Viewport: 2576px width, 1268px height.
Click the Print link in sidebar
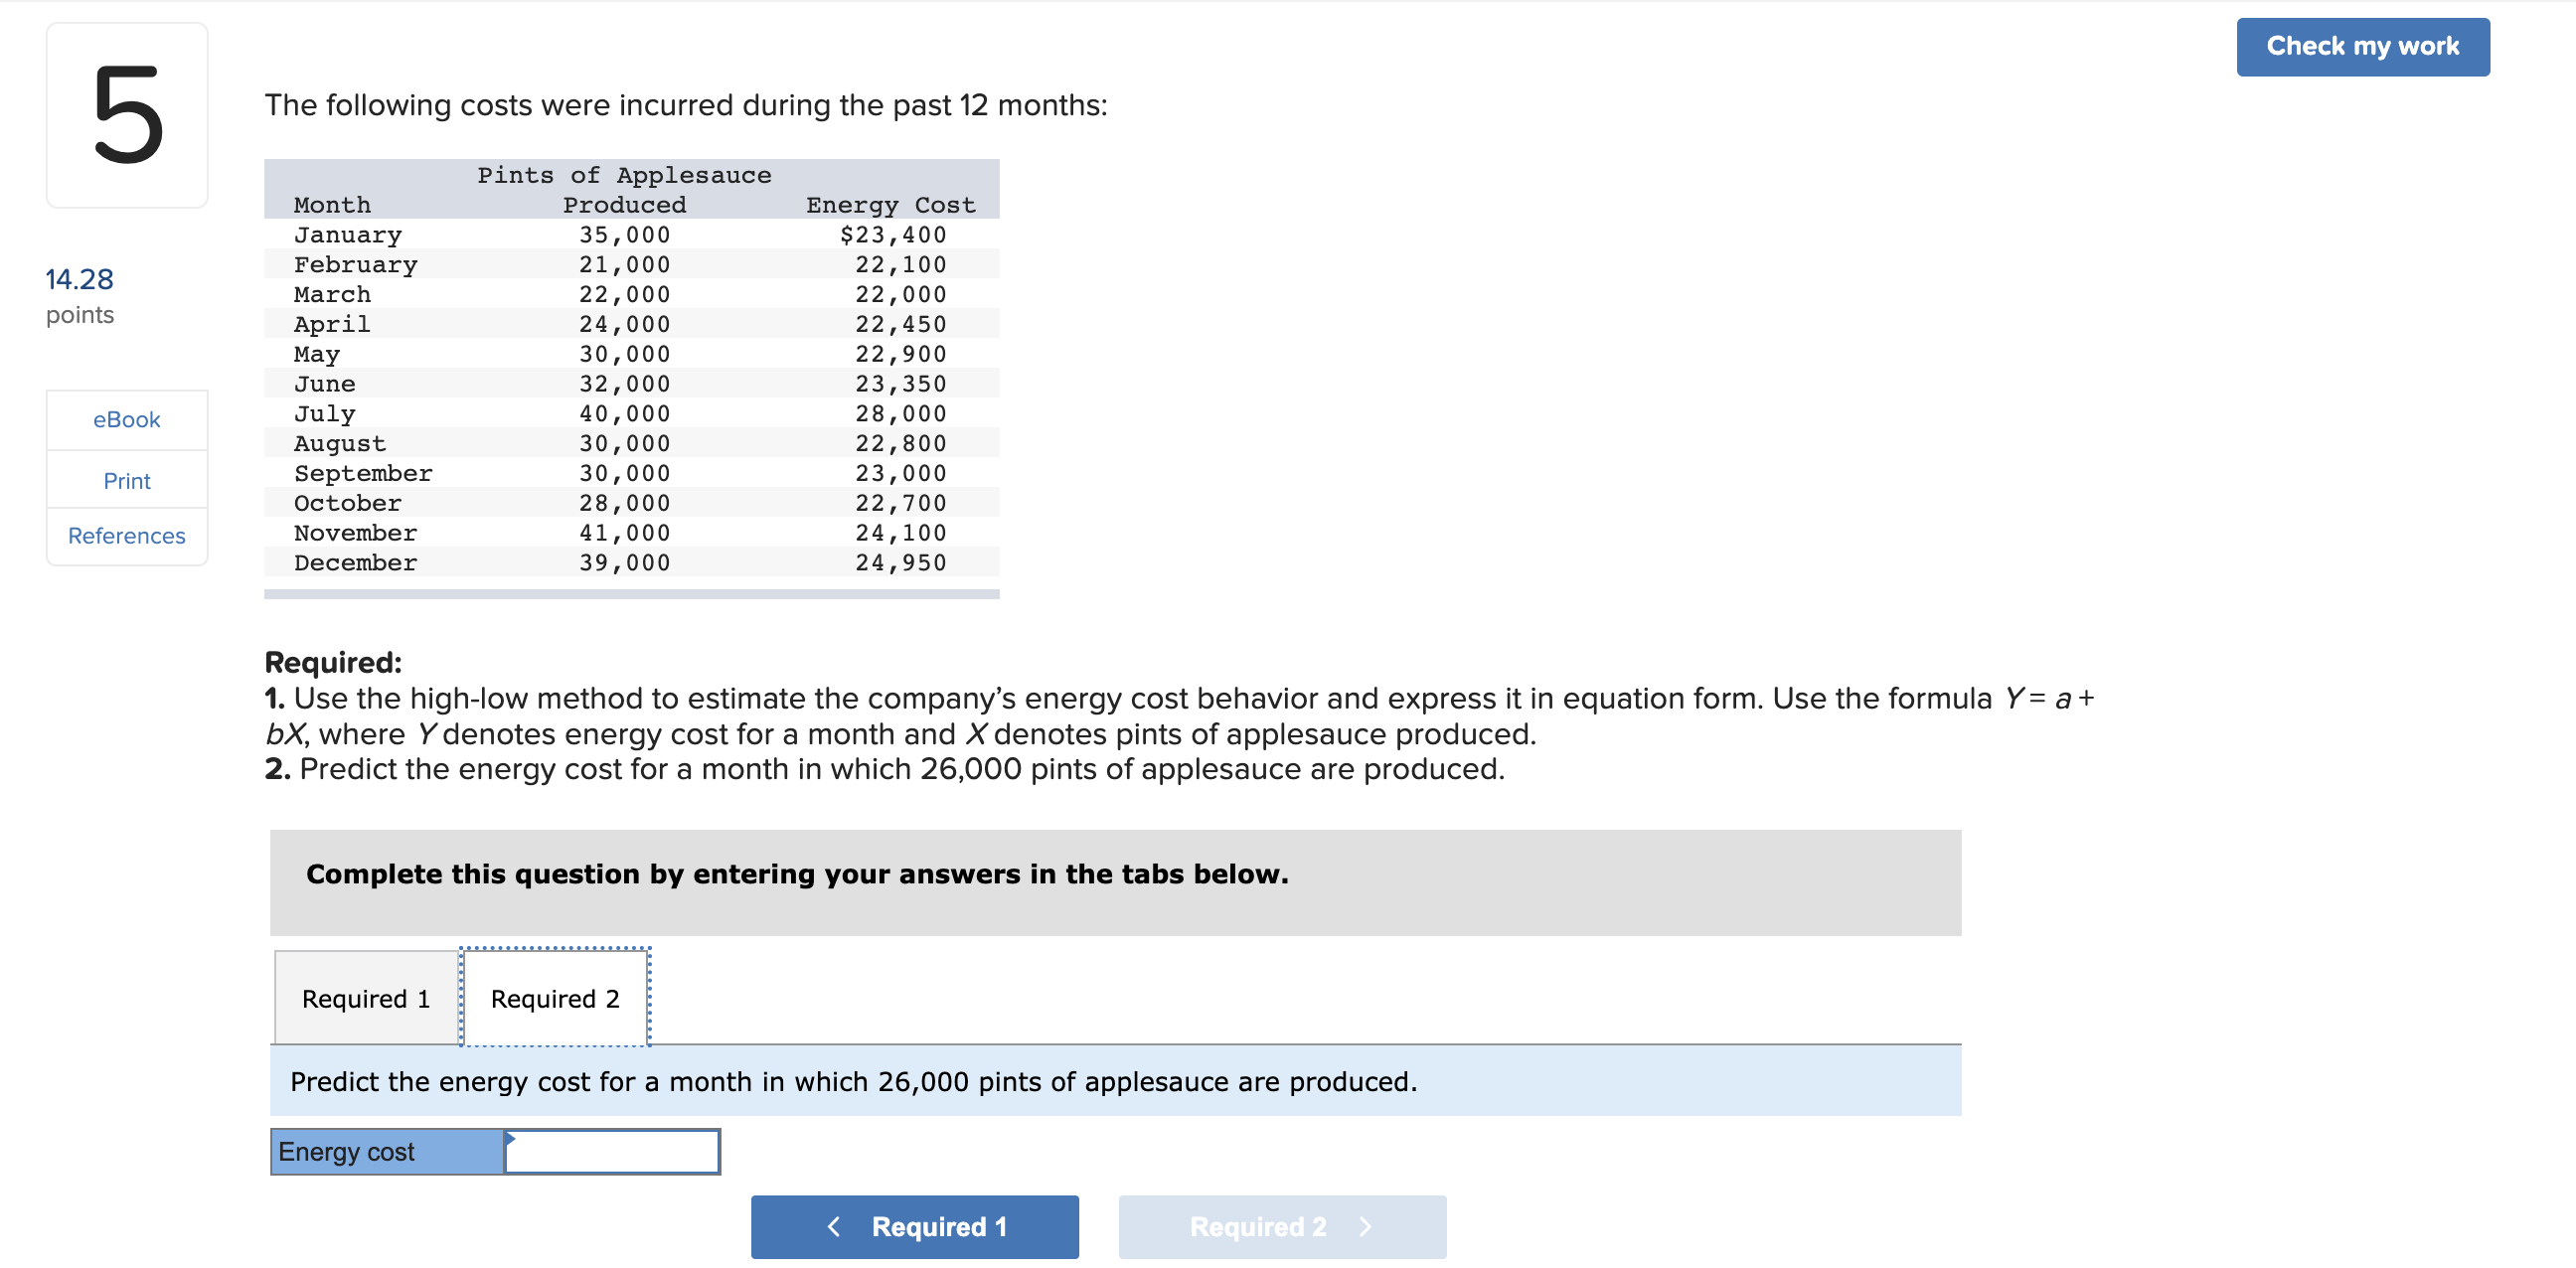coord(127,480)
